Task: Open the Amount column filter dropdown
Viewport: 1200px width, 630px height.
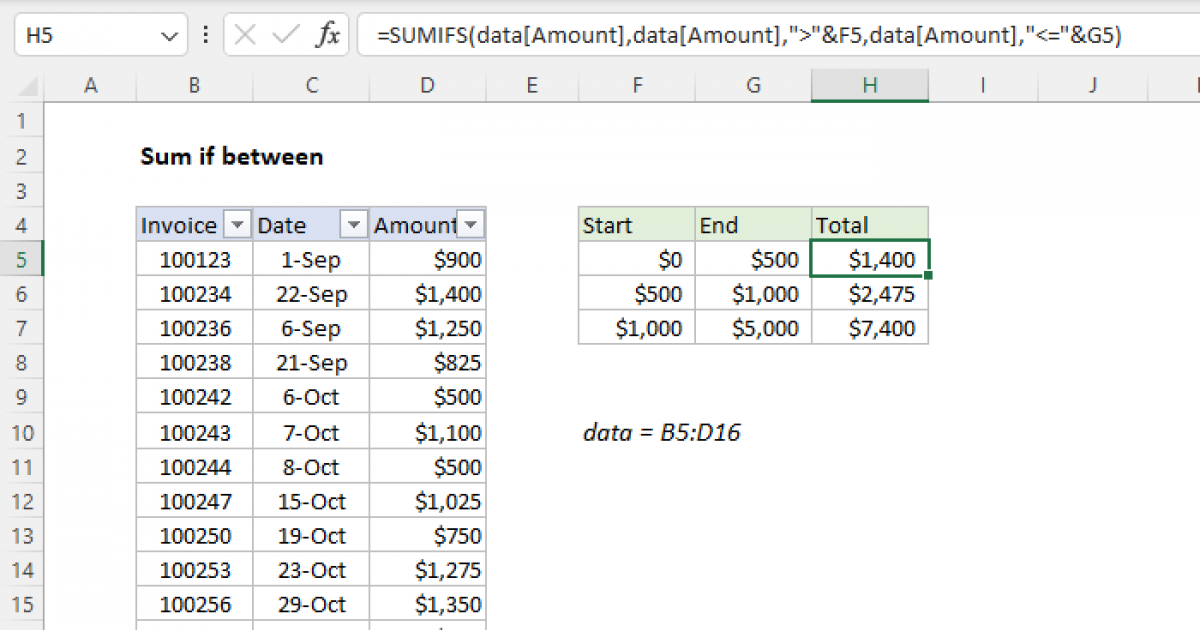Action: coord(472,225)
